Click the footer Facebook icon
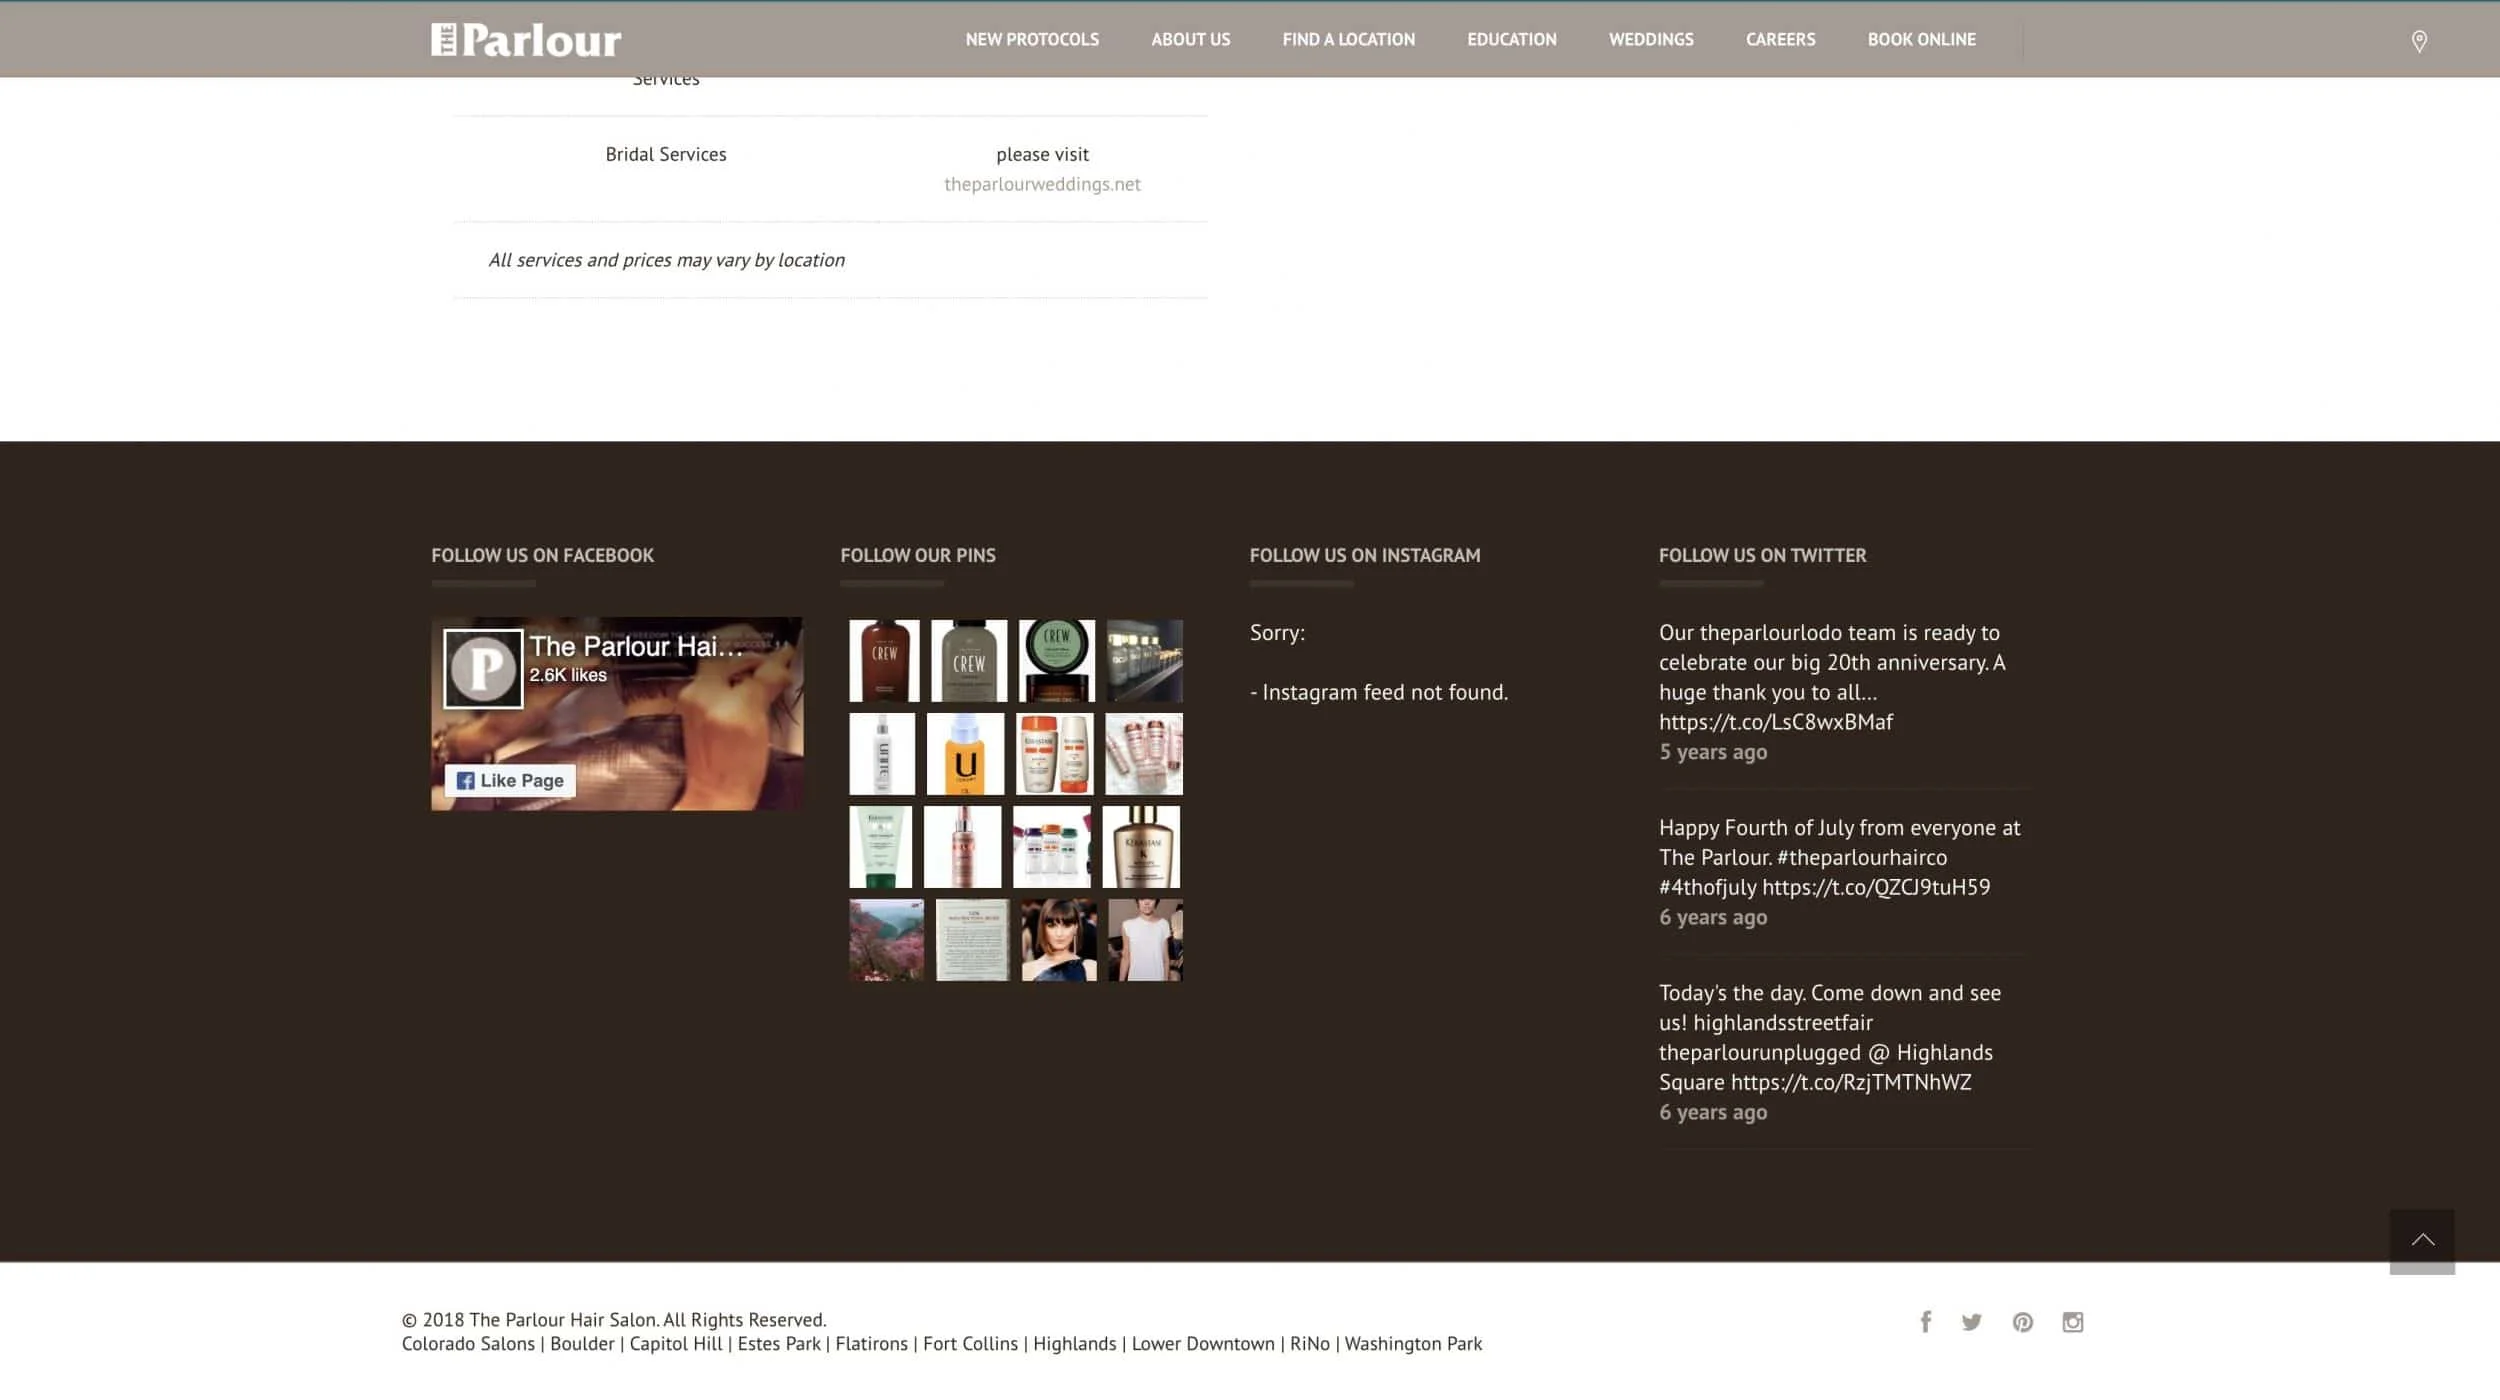The height and width of the screenshot is (1400, 2500). click(x=1925, y=1322)
